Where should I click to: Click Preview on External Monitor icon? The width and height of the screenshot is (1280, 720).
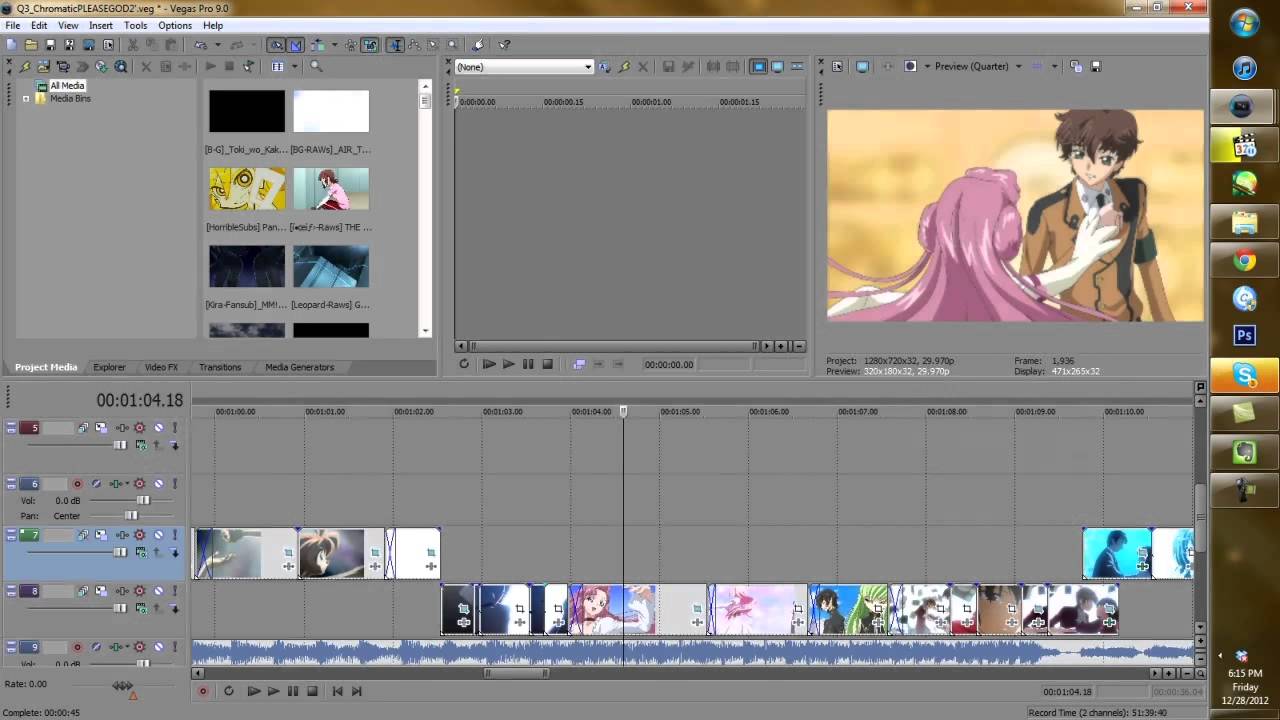click(x=862, y=67)
